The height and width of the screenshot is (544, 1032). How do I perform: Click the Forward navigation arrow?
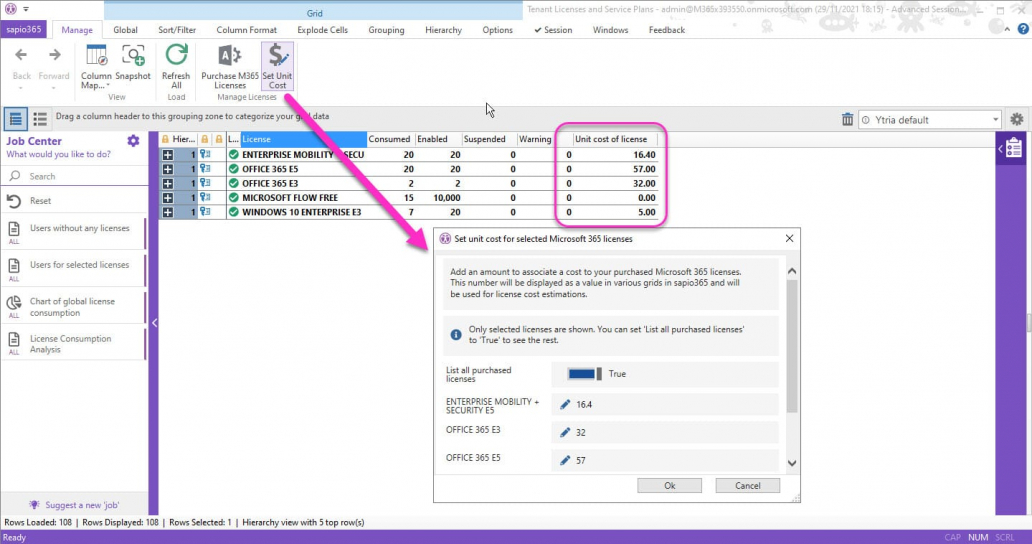(54, 55)
